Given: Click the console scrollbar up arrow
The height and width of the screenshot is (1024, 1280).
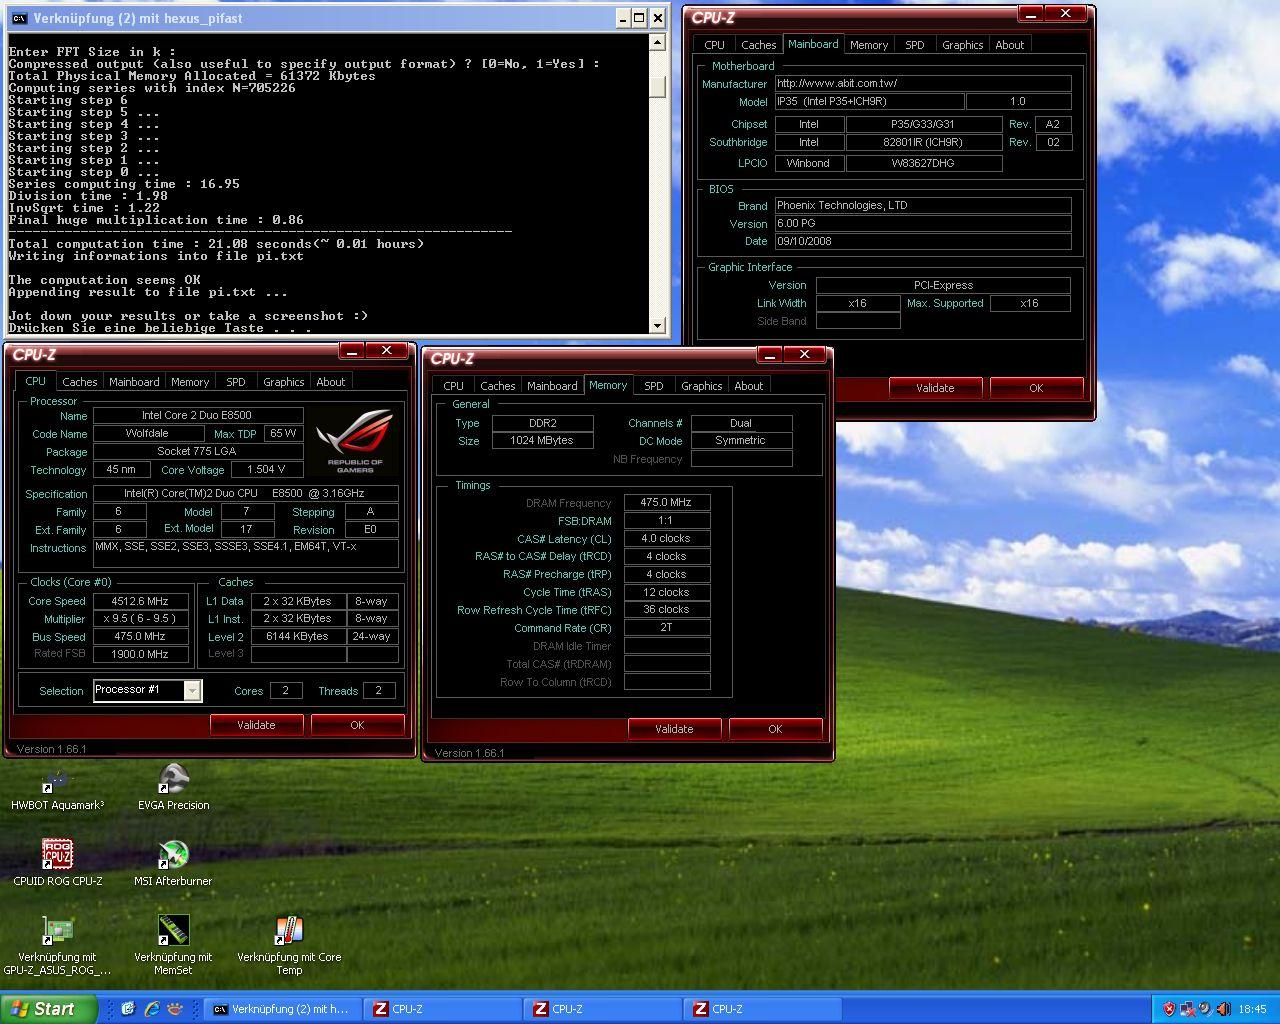Looking at the screenshot, I should coord(657,42).
